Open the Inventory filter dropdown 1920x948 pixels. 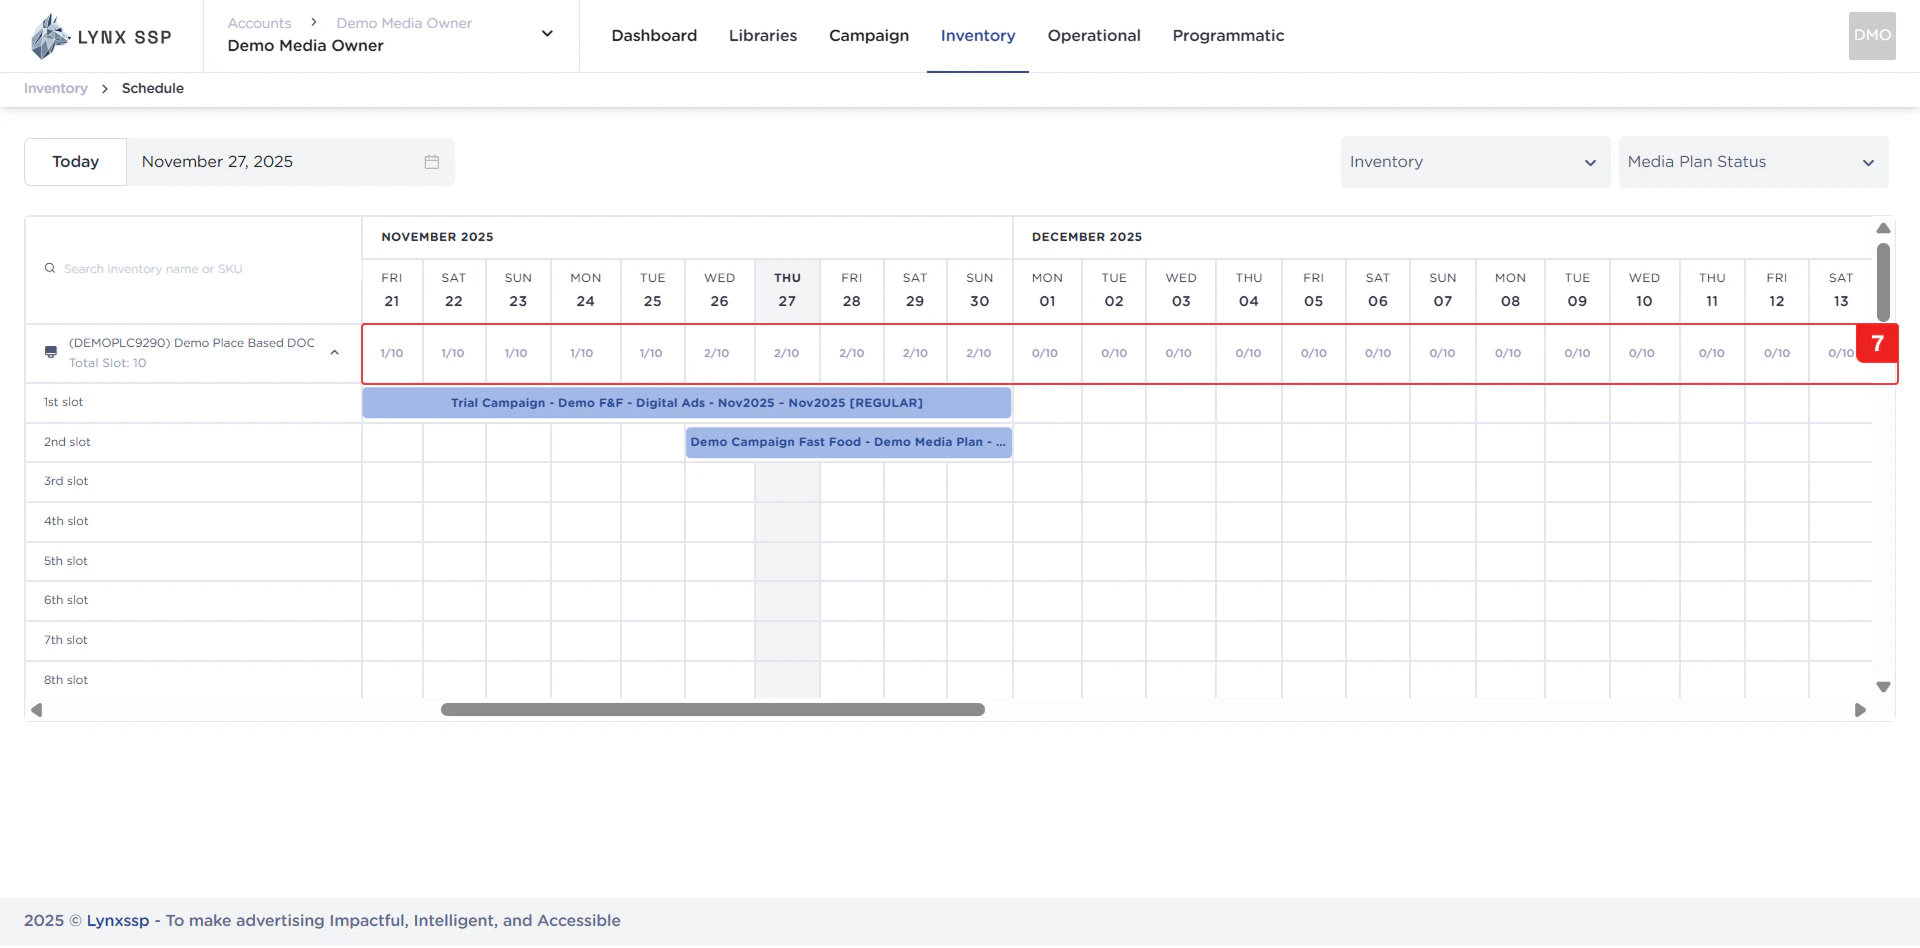click(1474, 161)
